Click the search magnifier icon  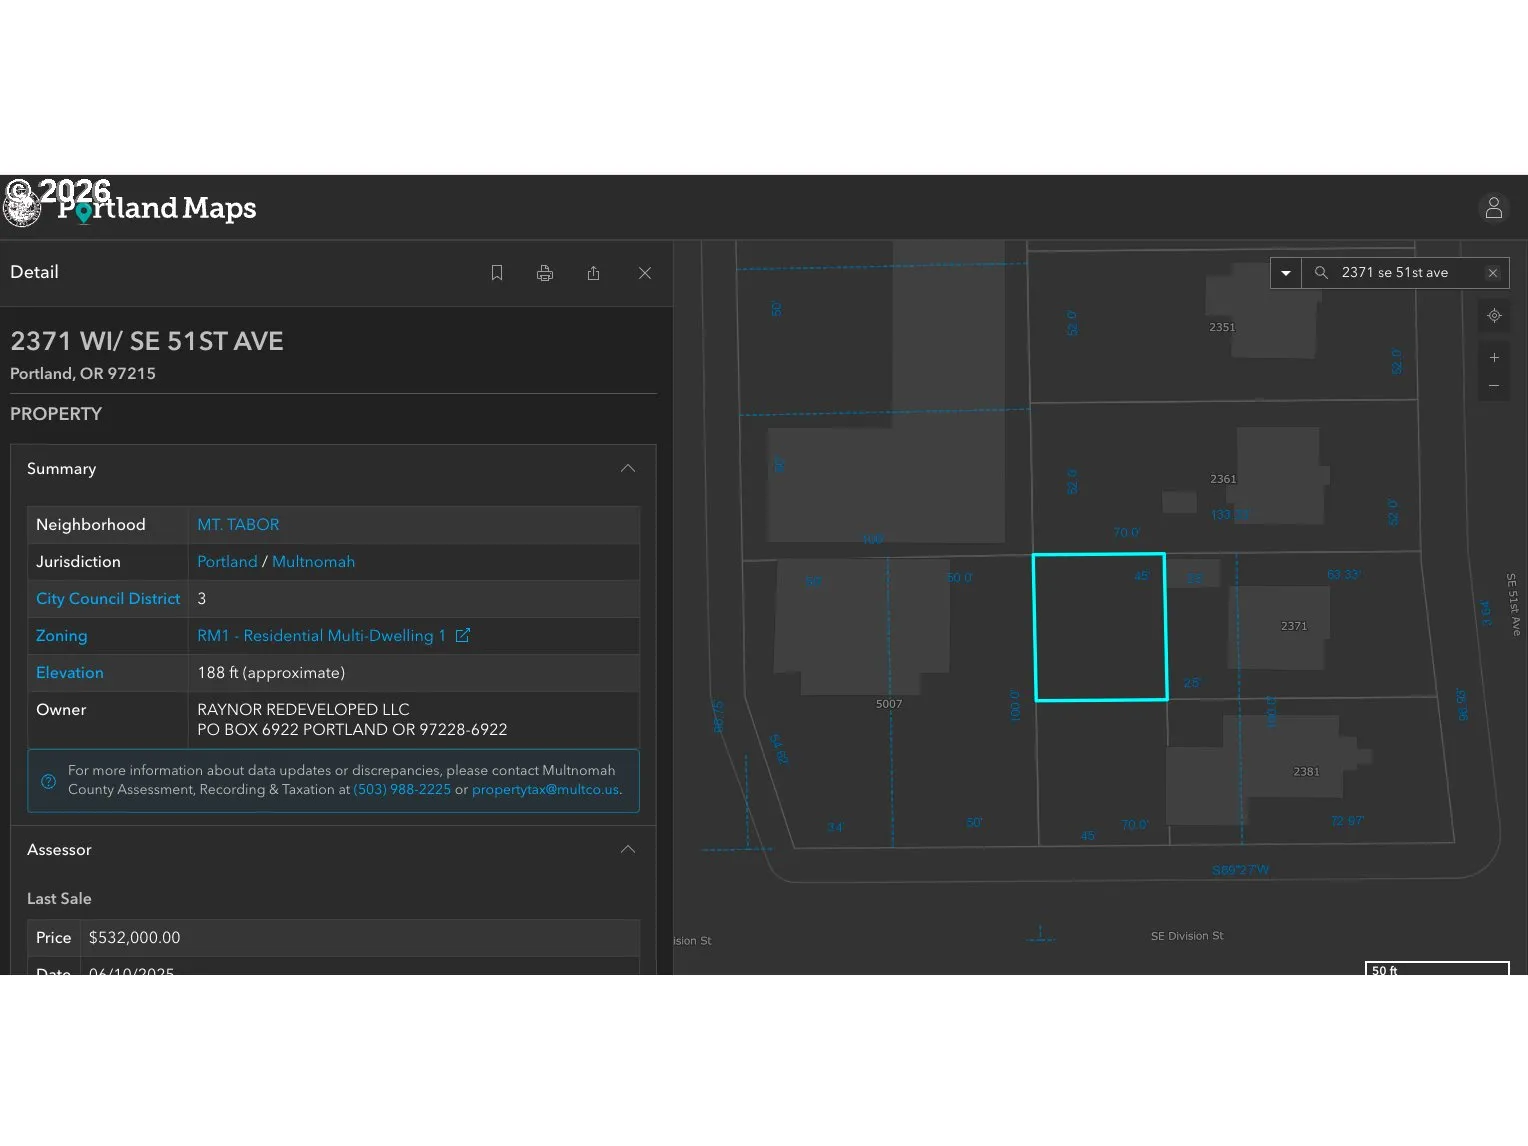point(1321,273)
